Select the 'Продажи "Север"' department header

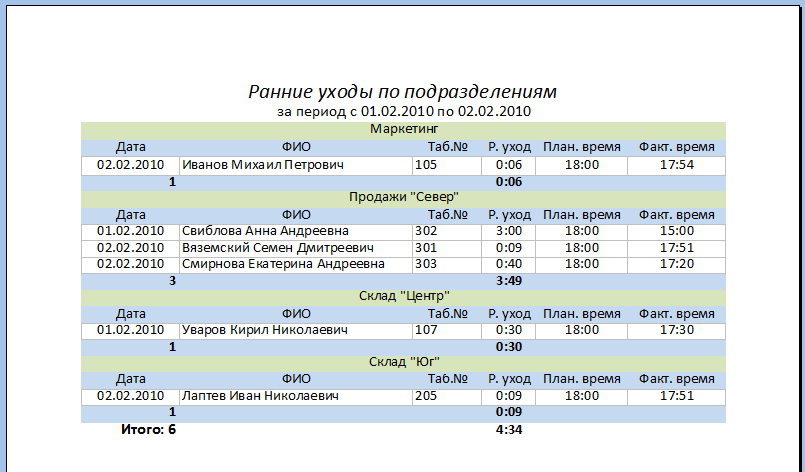pyautogui.click(x=404, y=197)
